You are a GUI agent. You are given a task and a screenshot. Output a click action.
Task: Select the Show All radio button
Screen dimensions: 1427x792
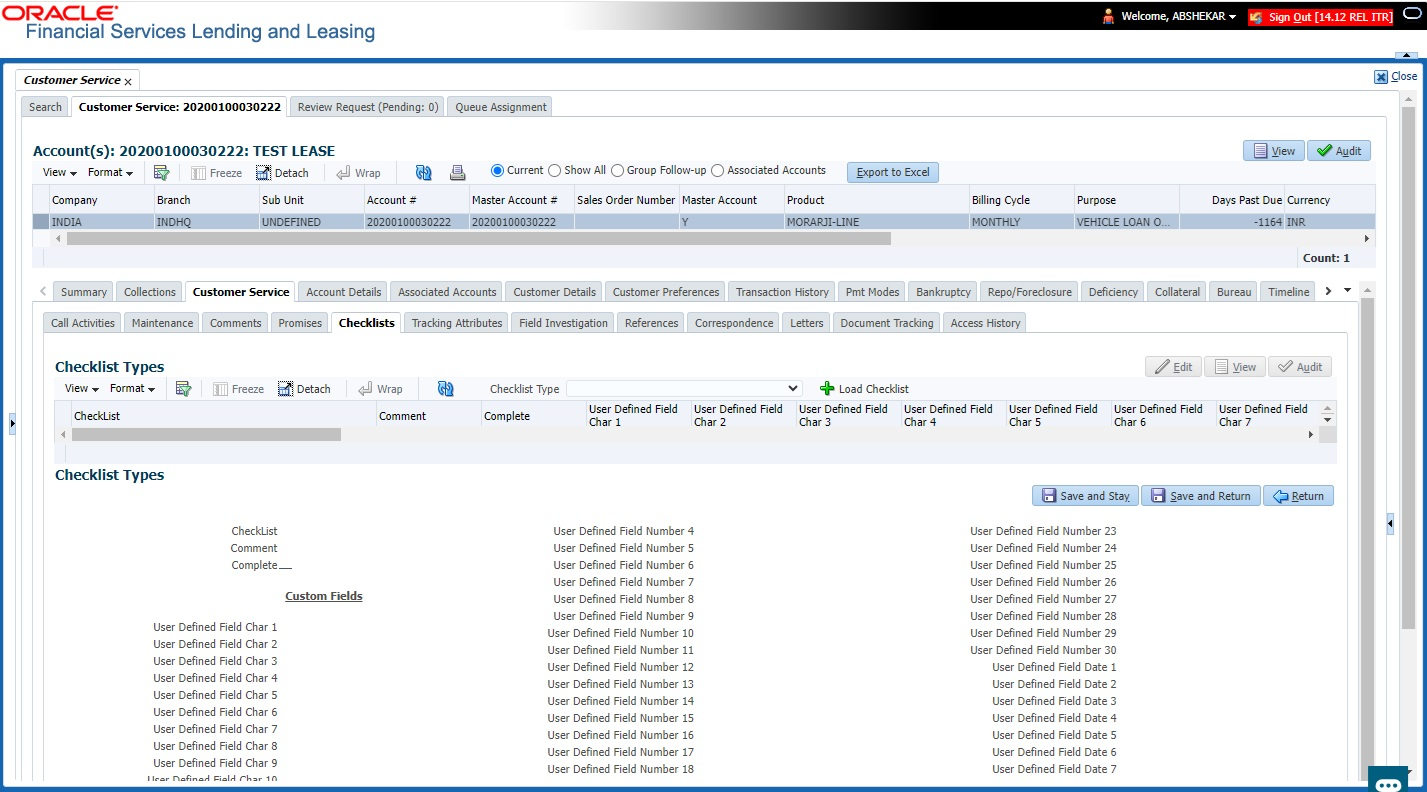click(555, 171)
